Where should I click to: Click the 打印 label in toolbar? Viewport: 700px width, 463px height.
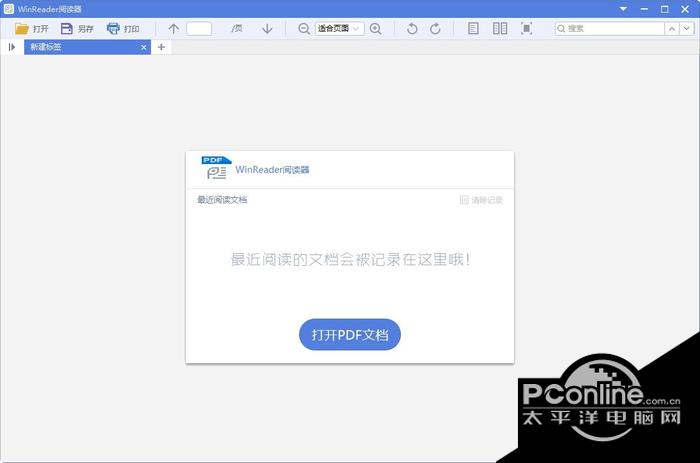(x=132, y=29)
